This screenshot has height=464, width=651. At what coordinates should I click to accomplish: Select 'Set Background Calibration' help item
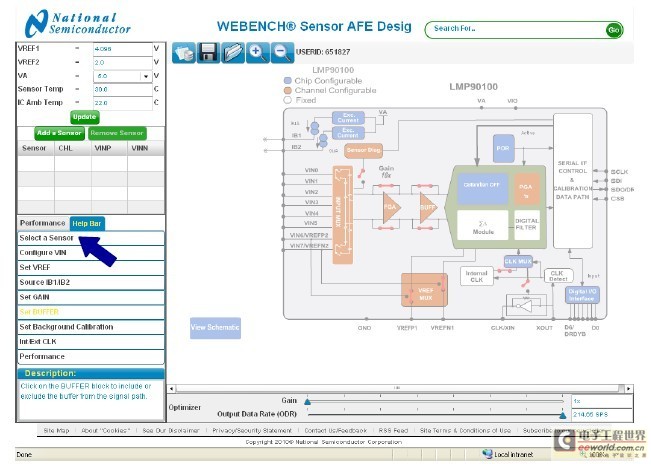pyautogui.click(x=91, y=327)
